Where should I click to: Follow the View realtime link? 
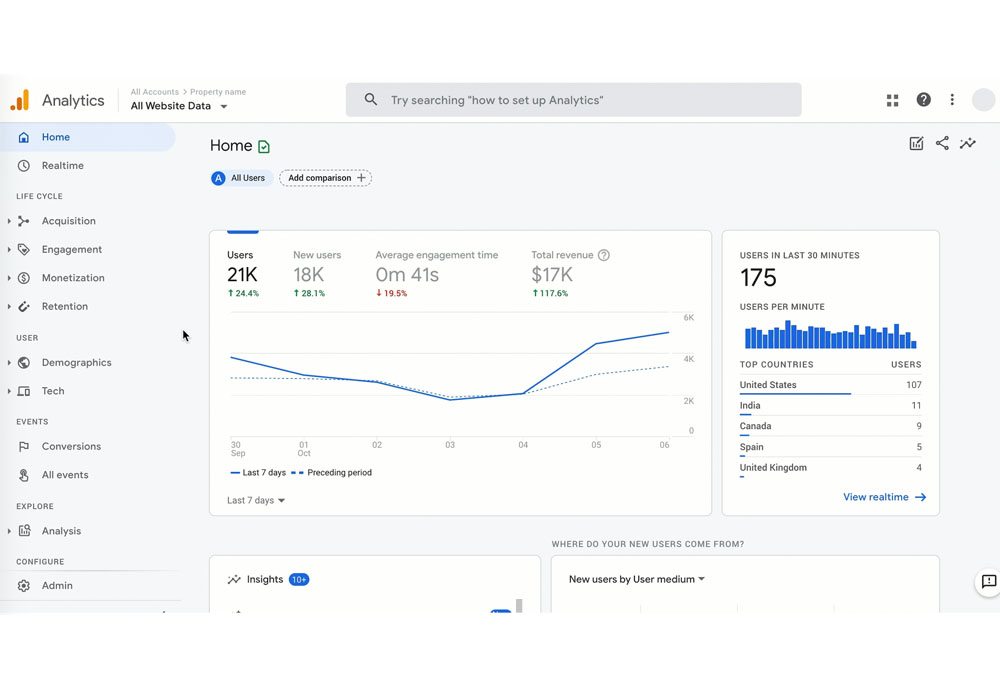884,497
